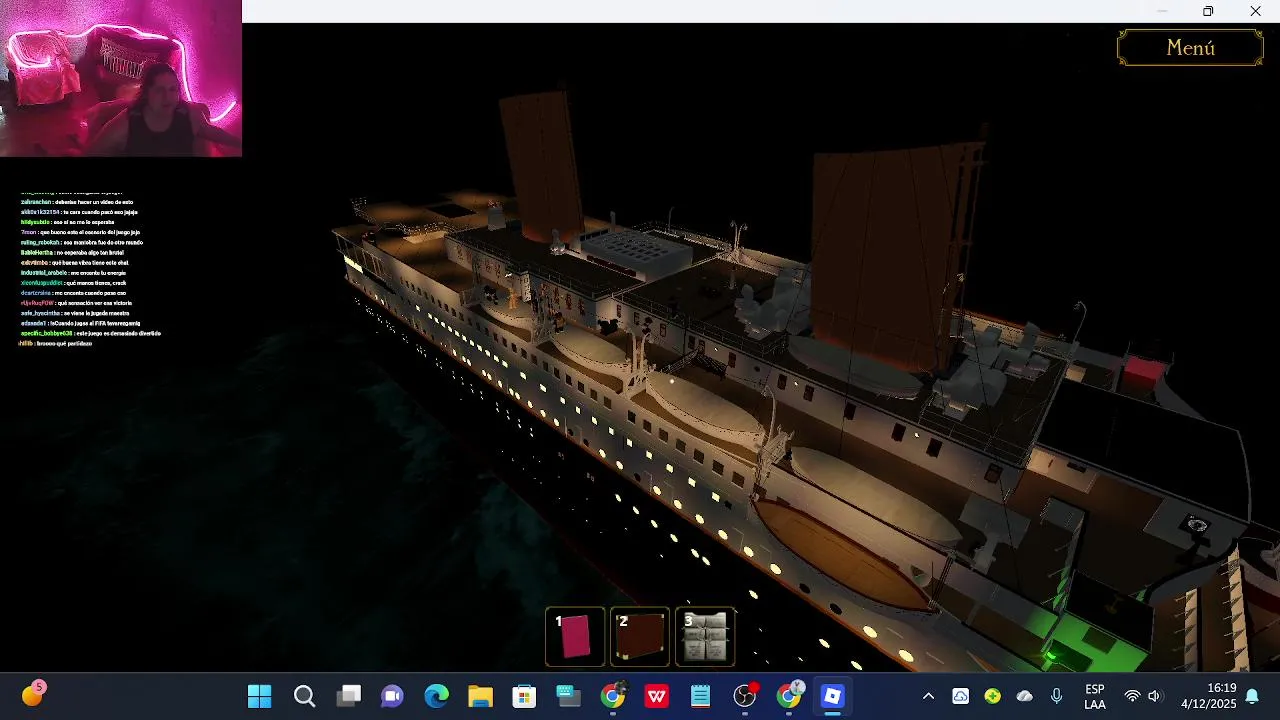Select hotbar slot 1 pink item

575,637
